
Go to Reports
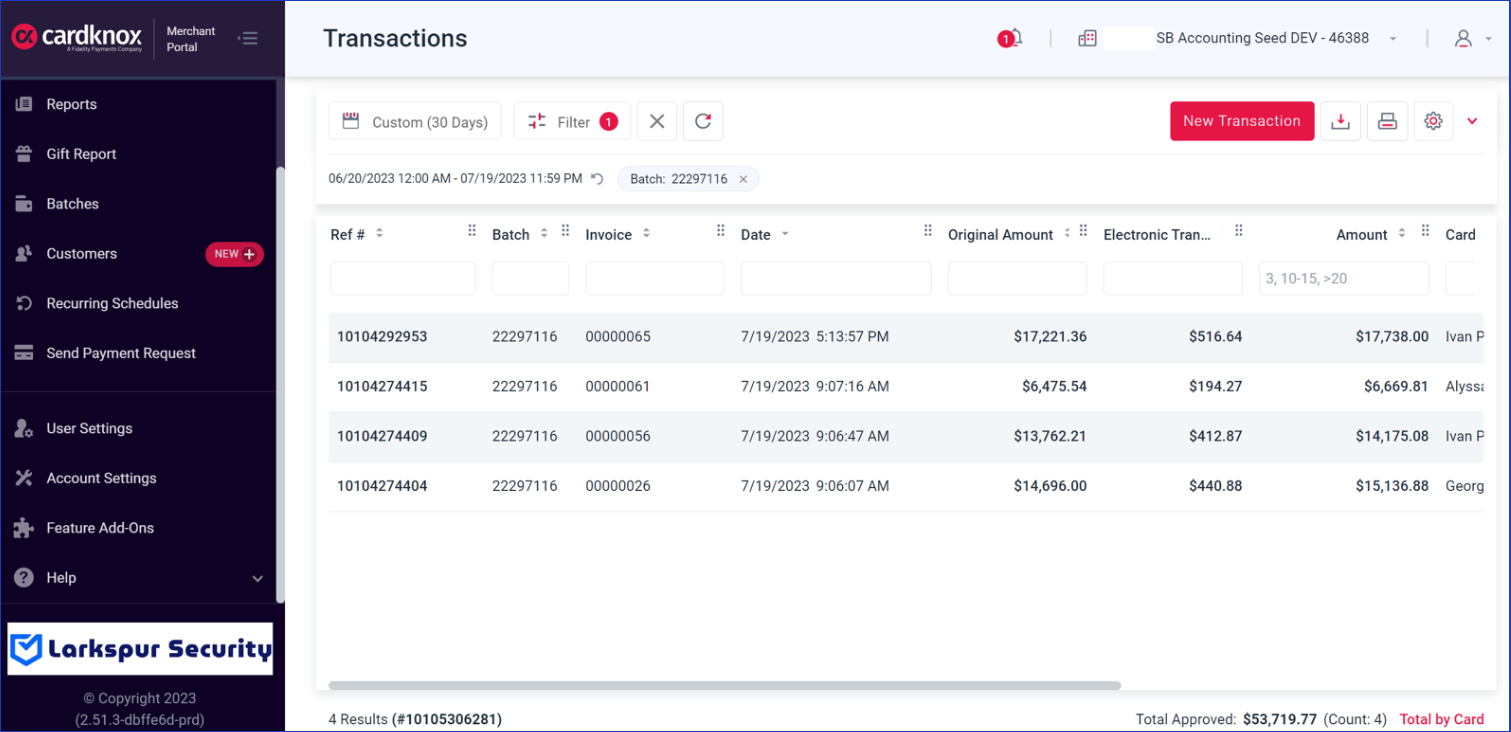[x=71, y=104]
